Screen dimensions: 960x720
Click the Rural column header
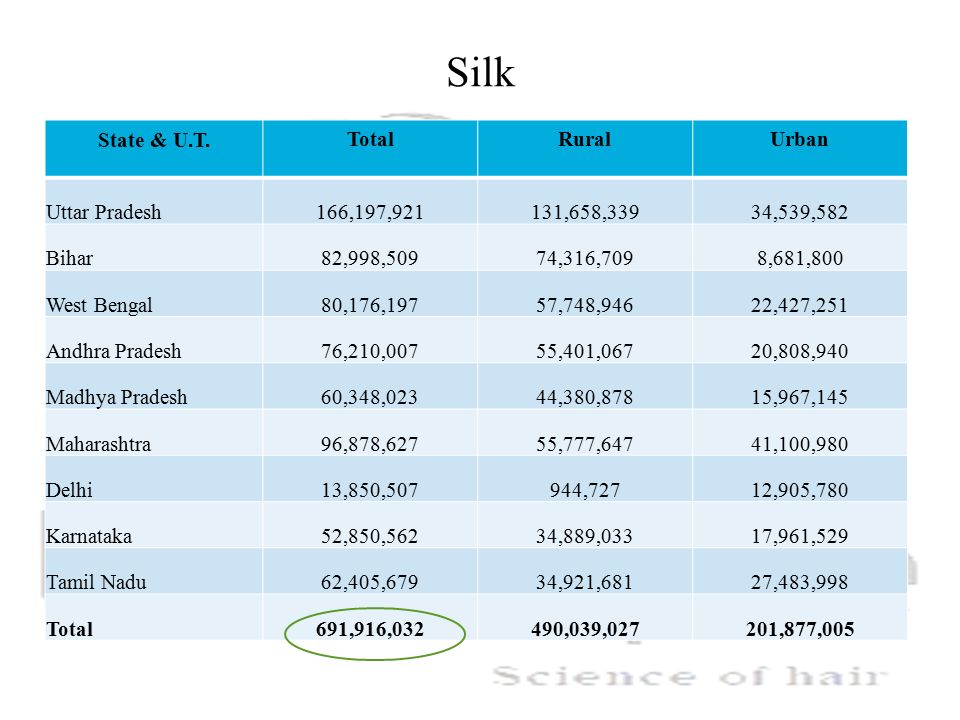(585, 140)
